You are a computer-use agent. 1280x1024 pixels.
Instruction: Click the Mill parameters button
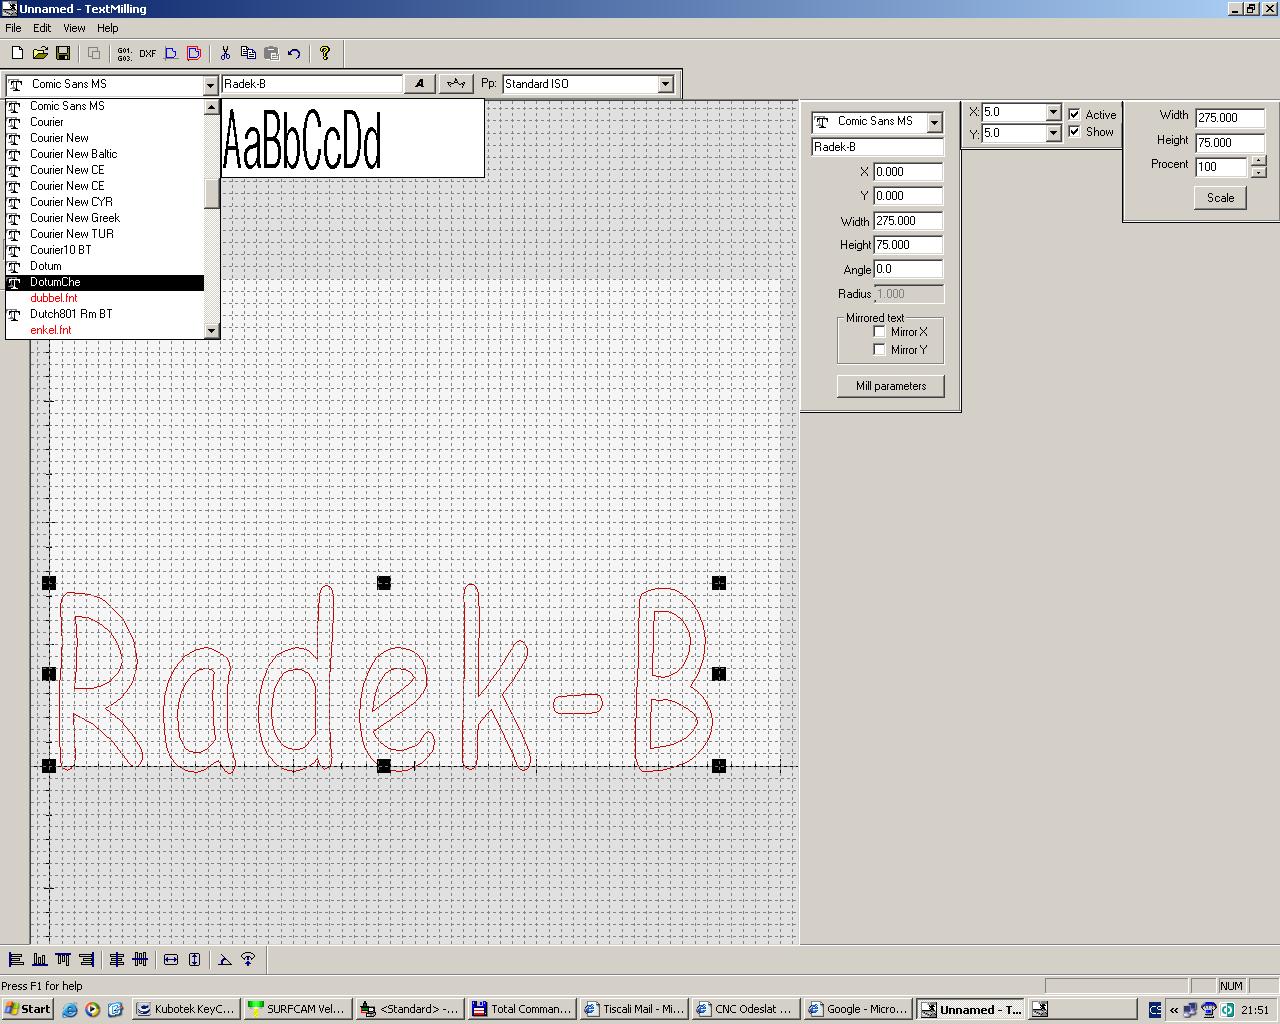(890, 386)
